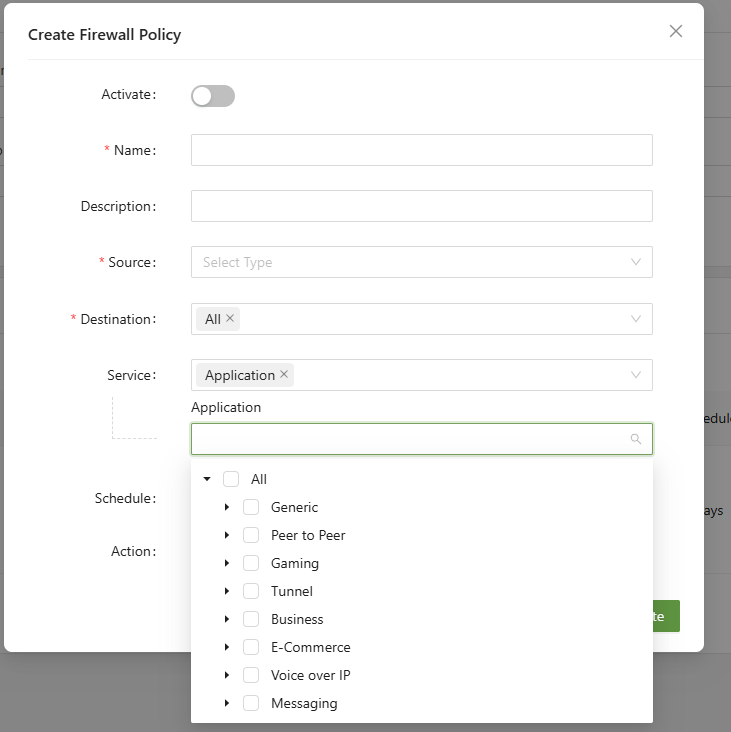Open the Source type dropdown
Viewport: 731px width, 732px height.
tap(421, 262)
